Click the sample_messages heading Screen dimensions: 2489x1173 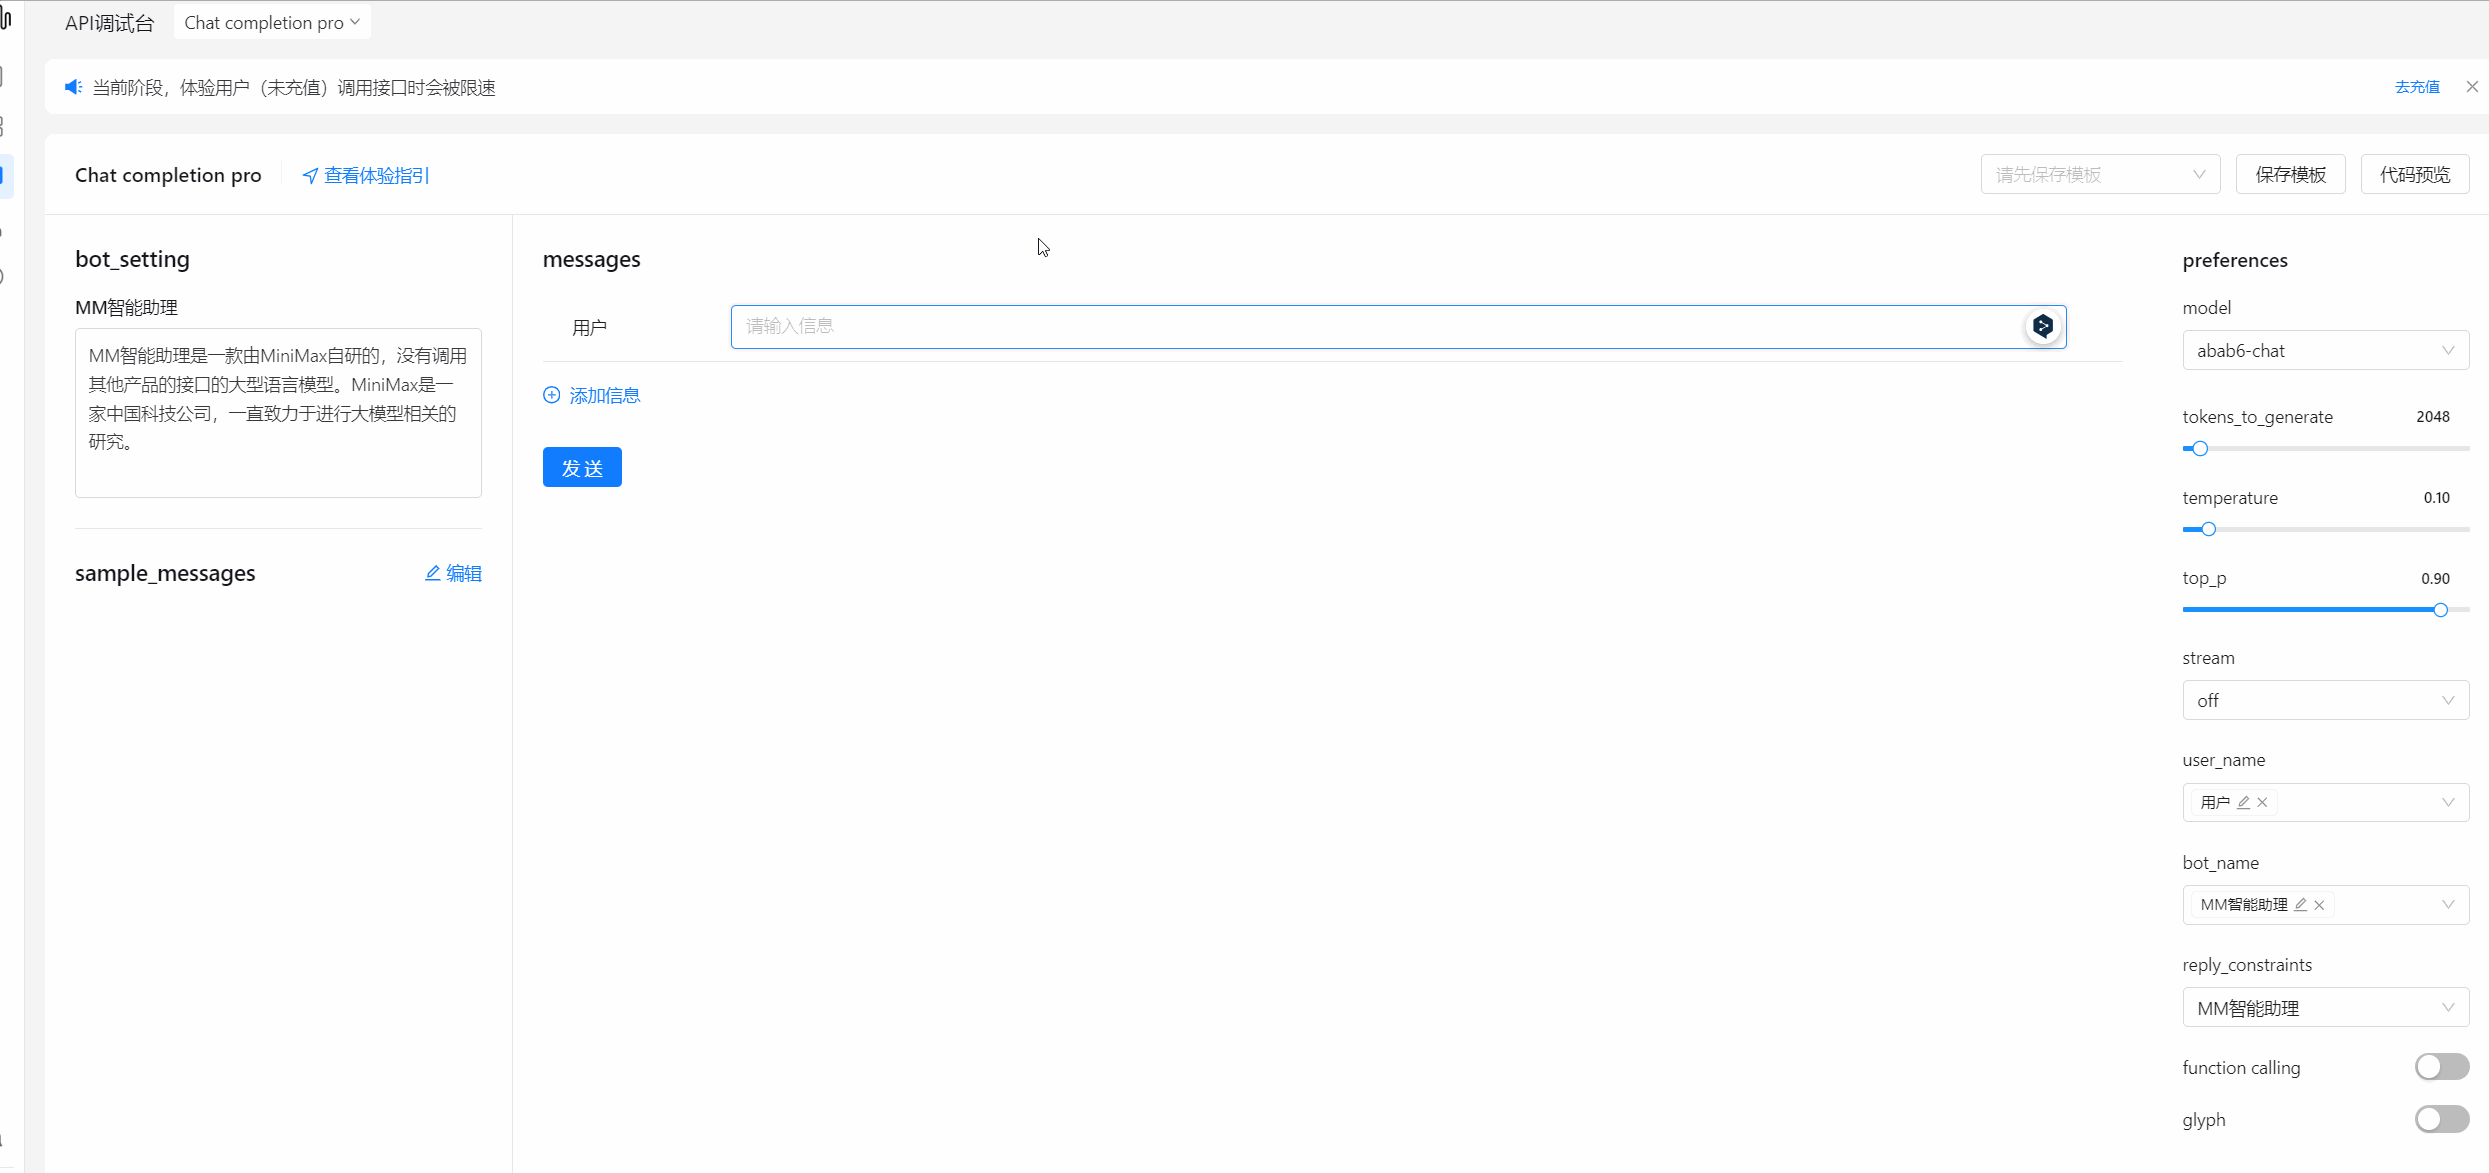(x=165, y=573)
